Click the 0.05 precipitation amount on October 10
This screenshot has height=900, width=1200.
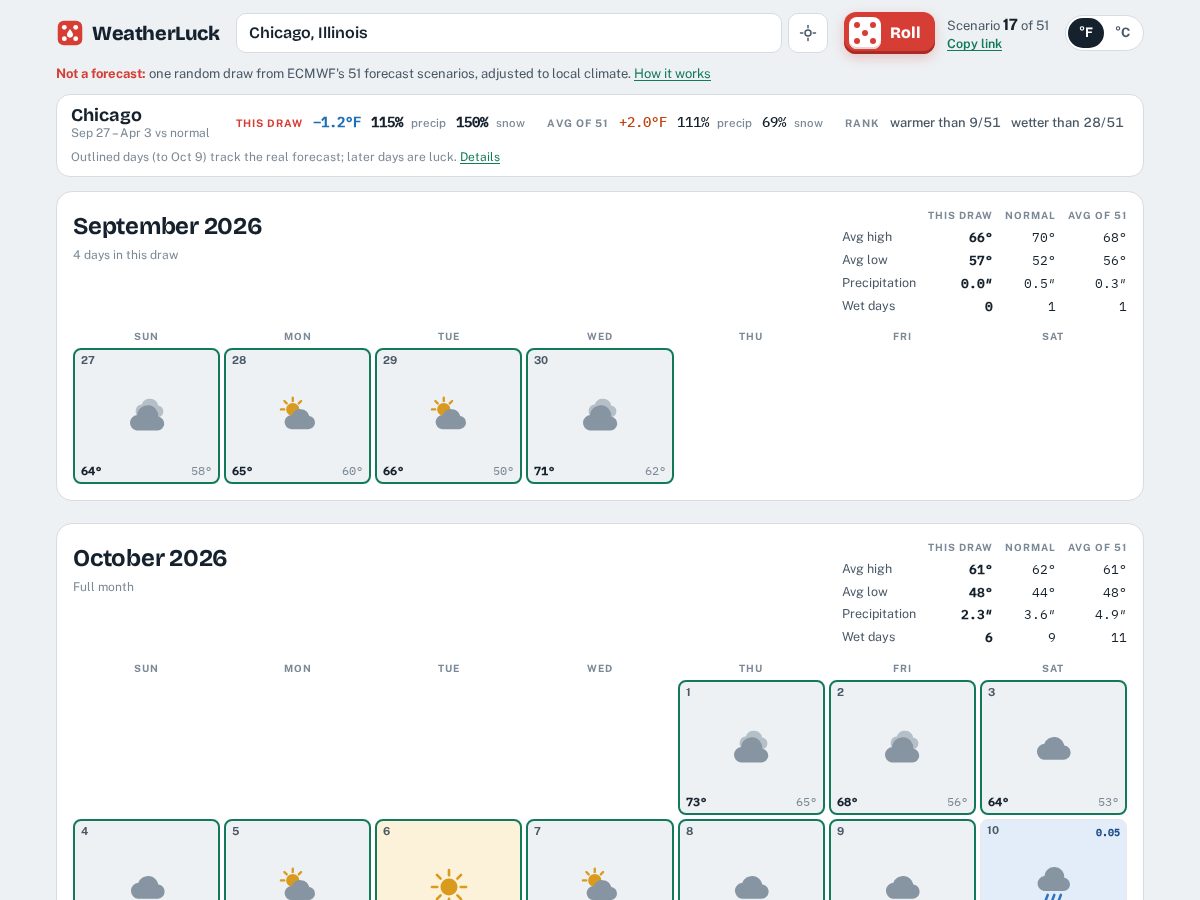click(x=1107, y=832)
